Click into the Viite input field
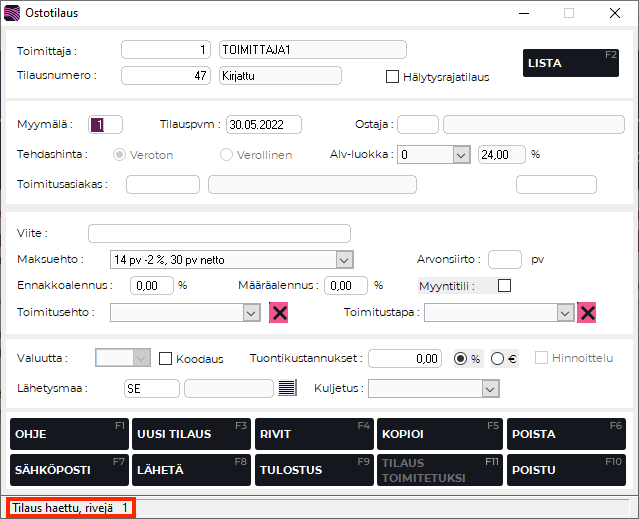The height and width of the screenshot is (519, 639). pyautogui.click(x=219, y=234)
